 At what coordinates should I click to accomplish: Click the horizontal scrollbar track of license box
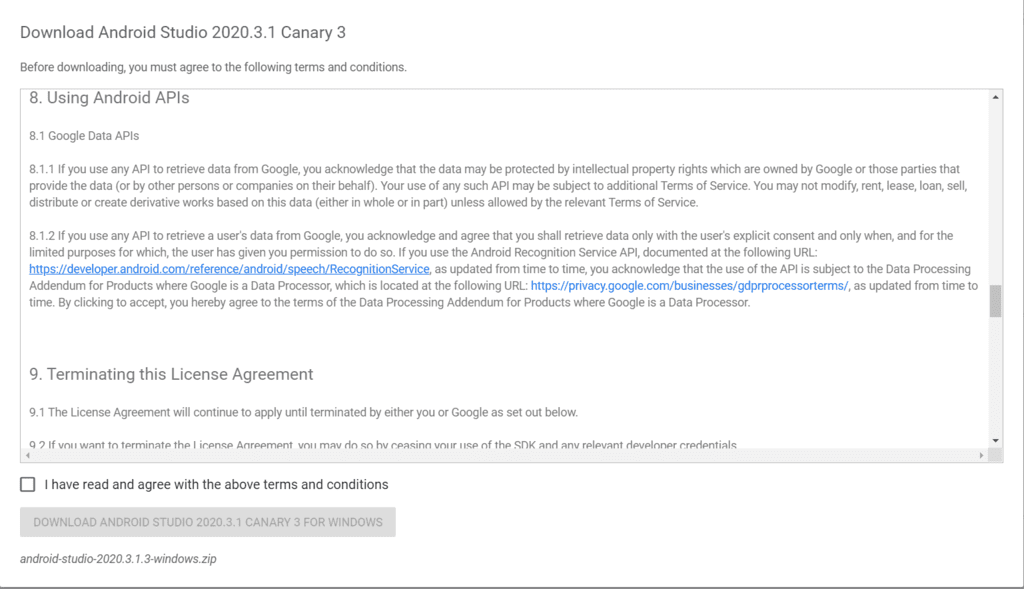(504, 455)
